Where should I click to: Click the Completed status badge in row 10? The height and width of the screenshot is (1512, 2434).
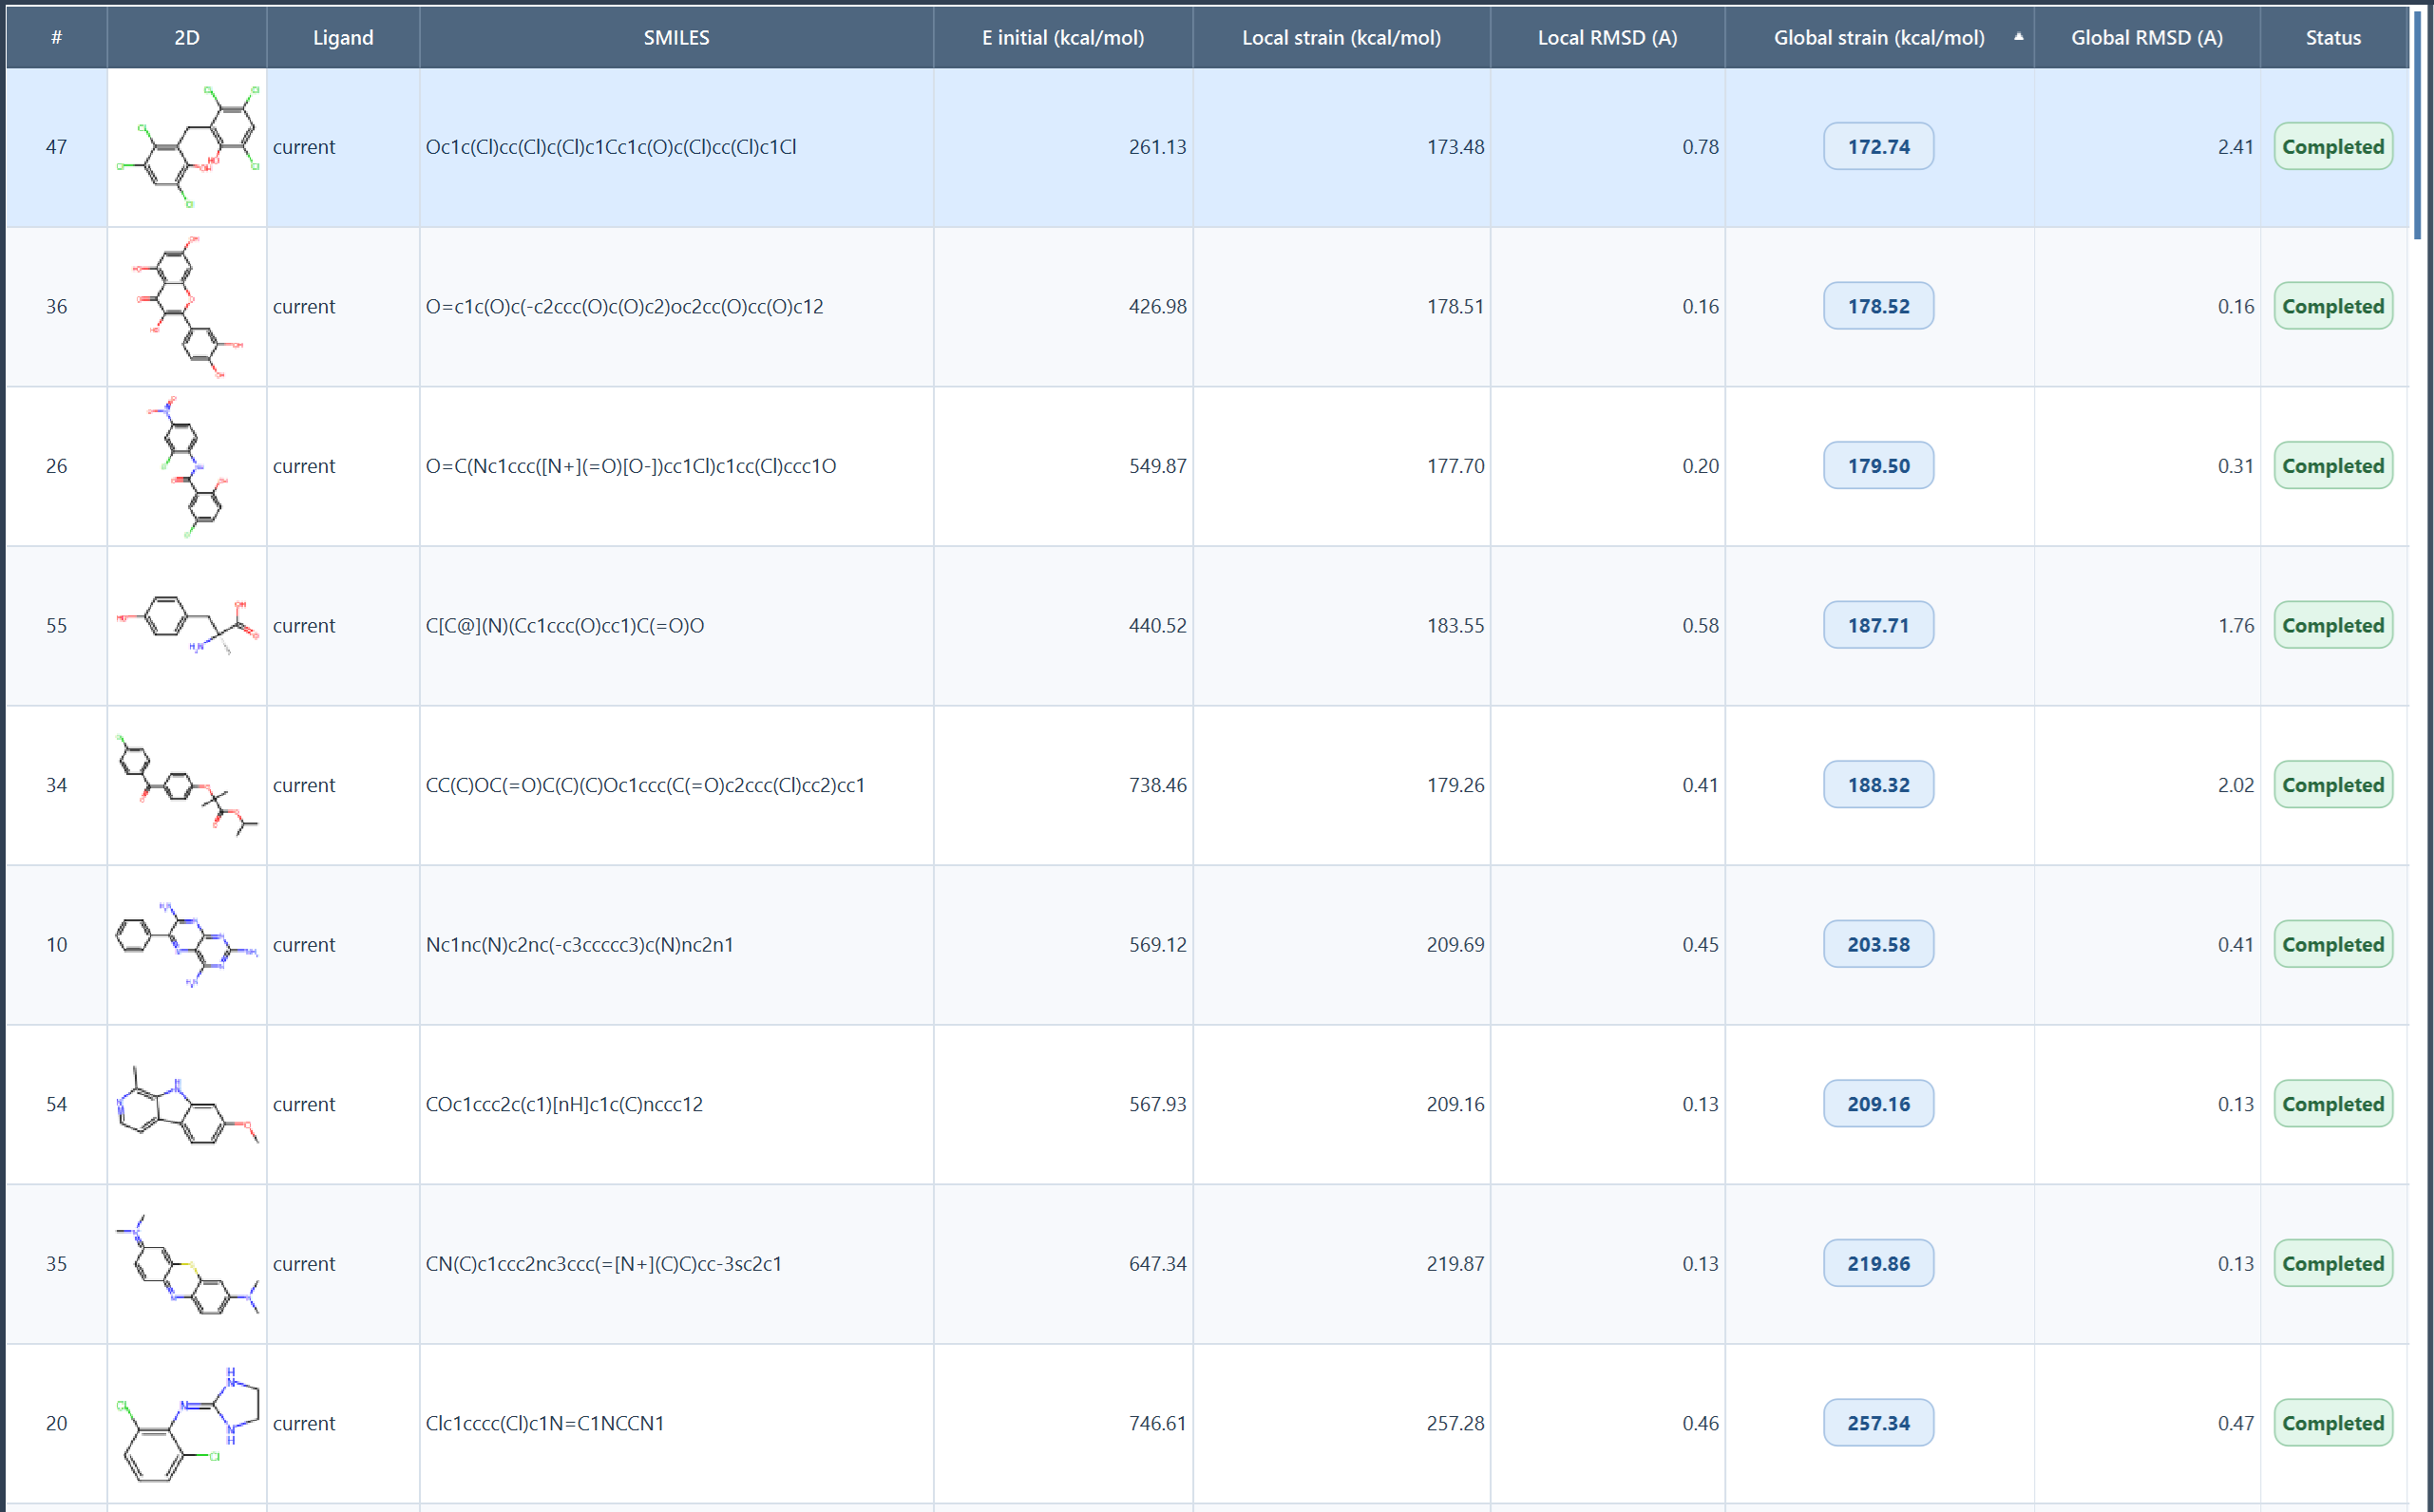point(2332,945)
